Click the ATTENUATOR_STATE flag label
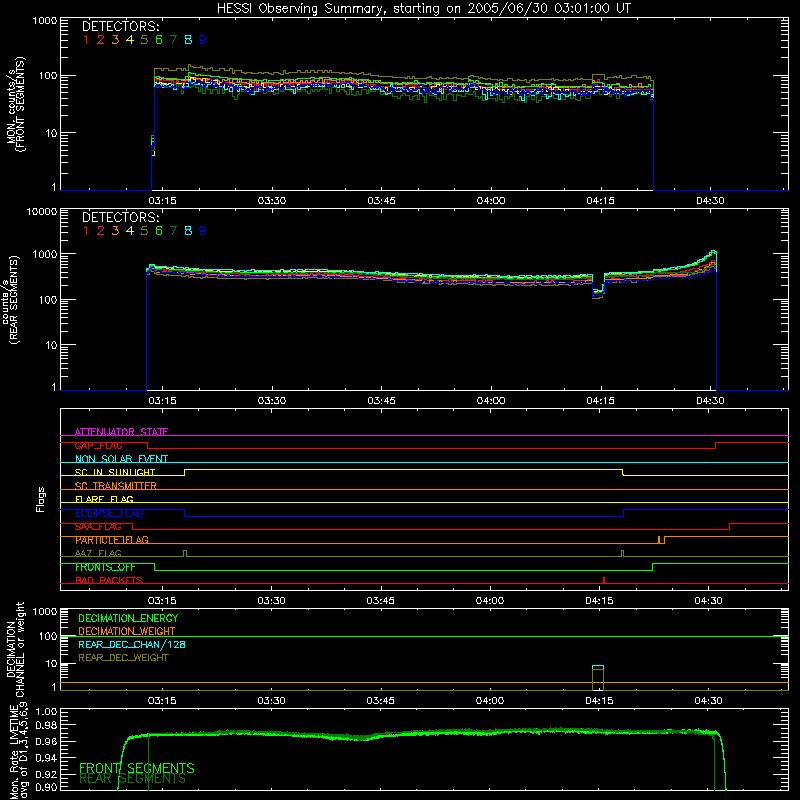The width and height of the screenshot is (800, 800). click(x=121, y=432)
